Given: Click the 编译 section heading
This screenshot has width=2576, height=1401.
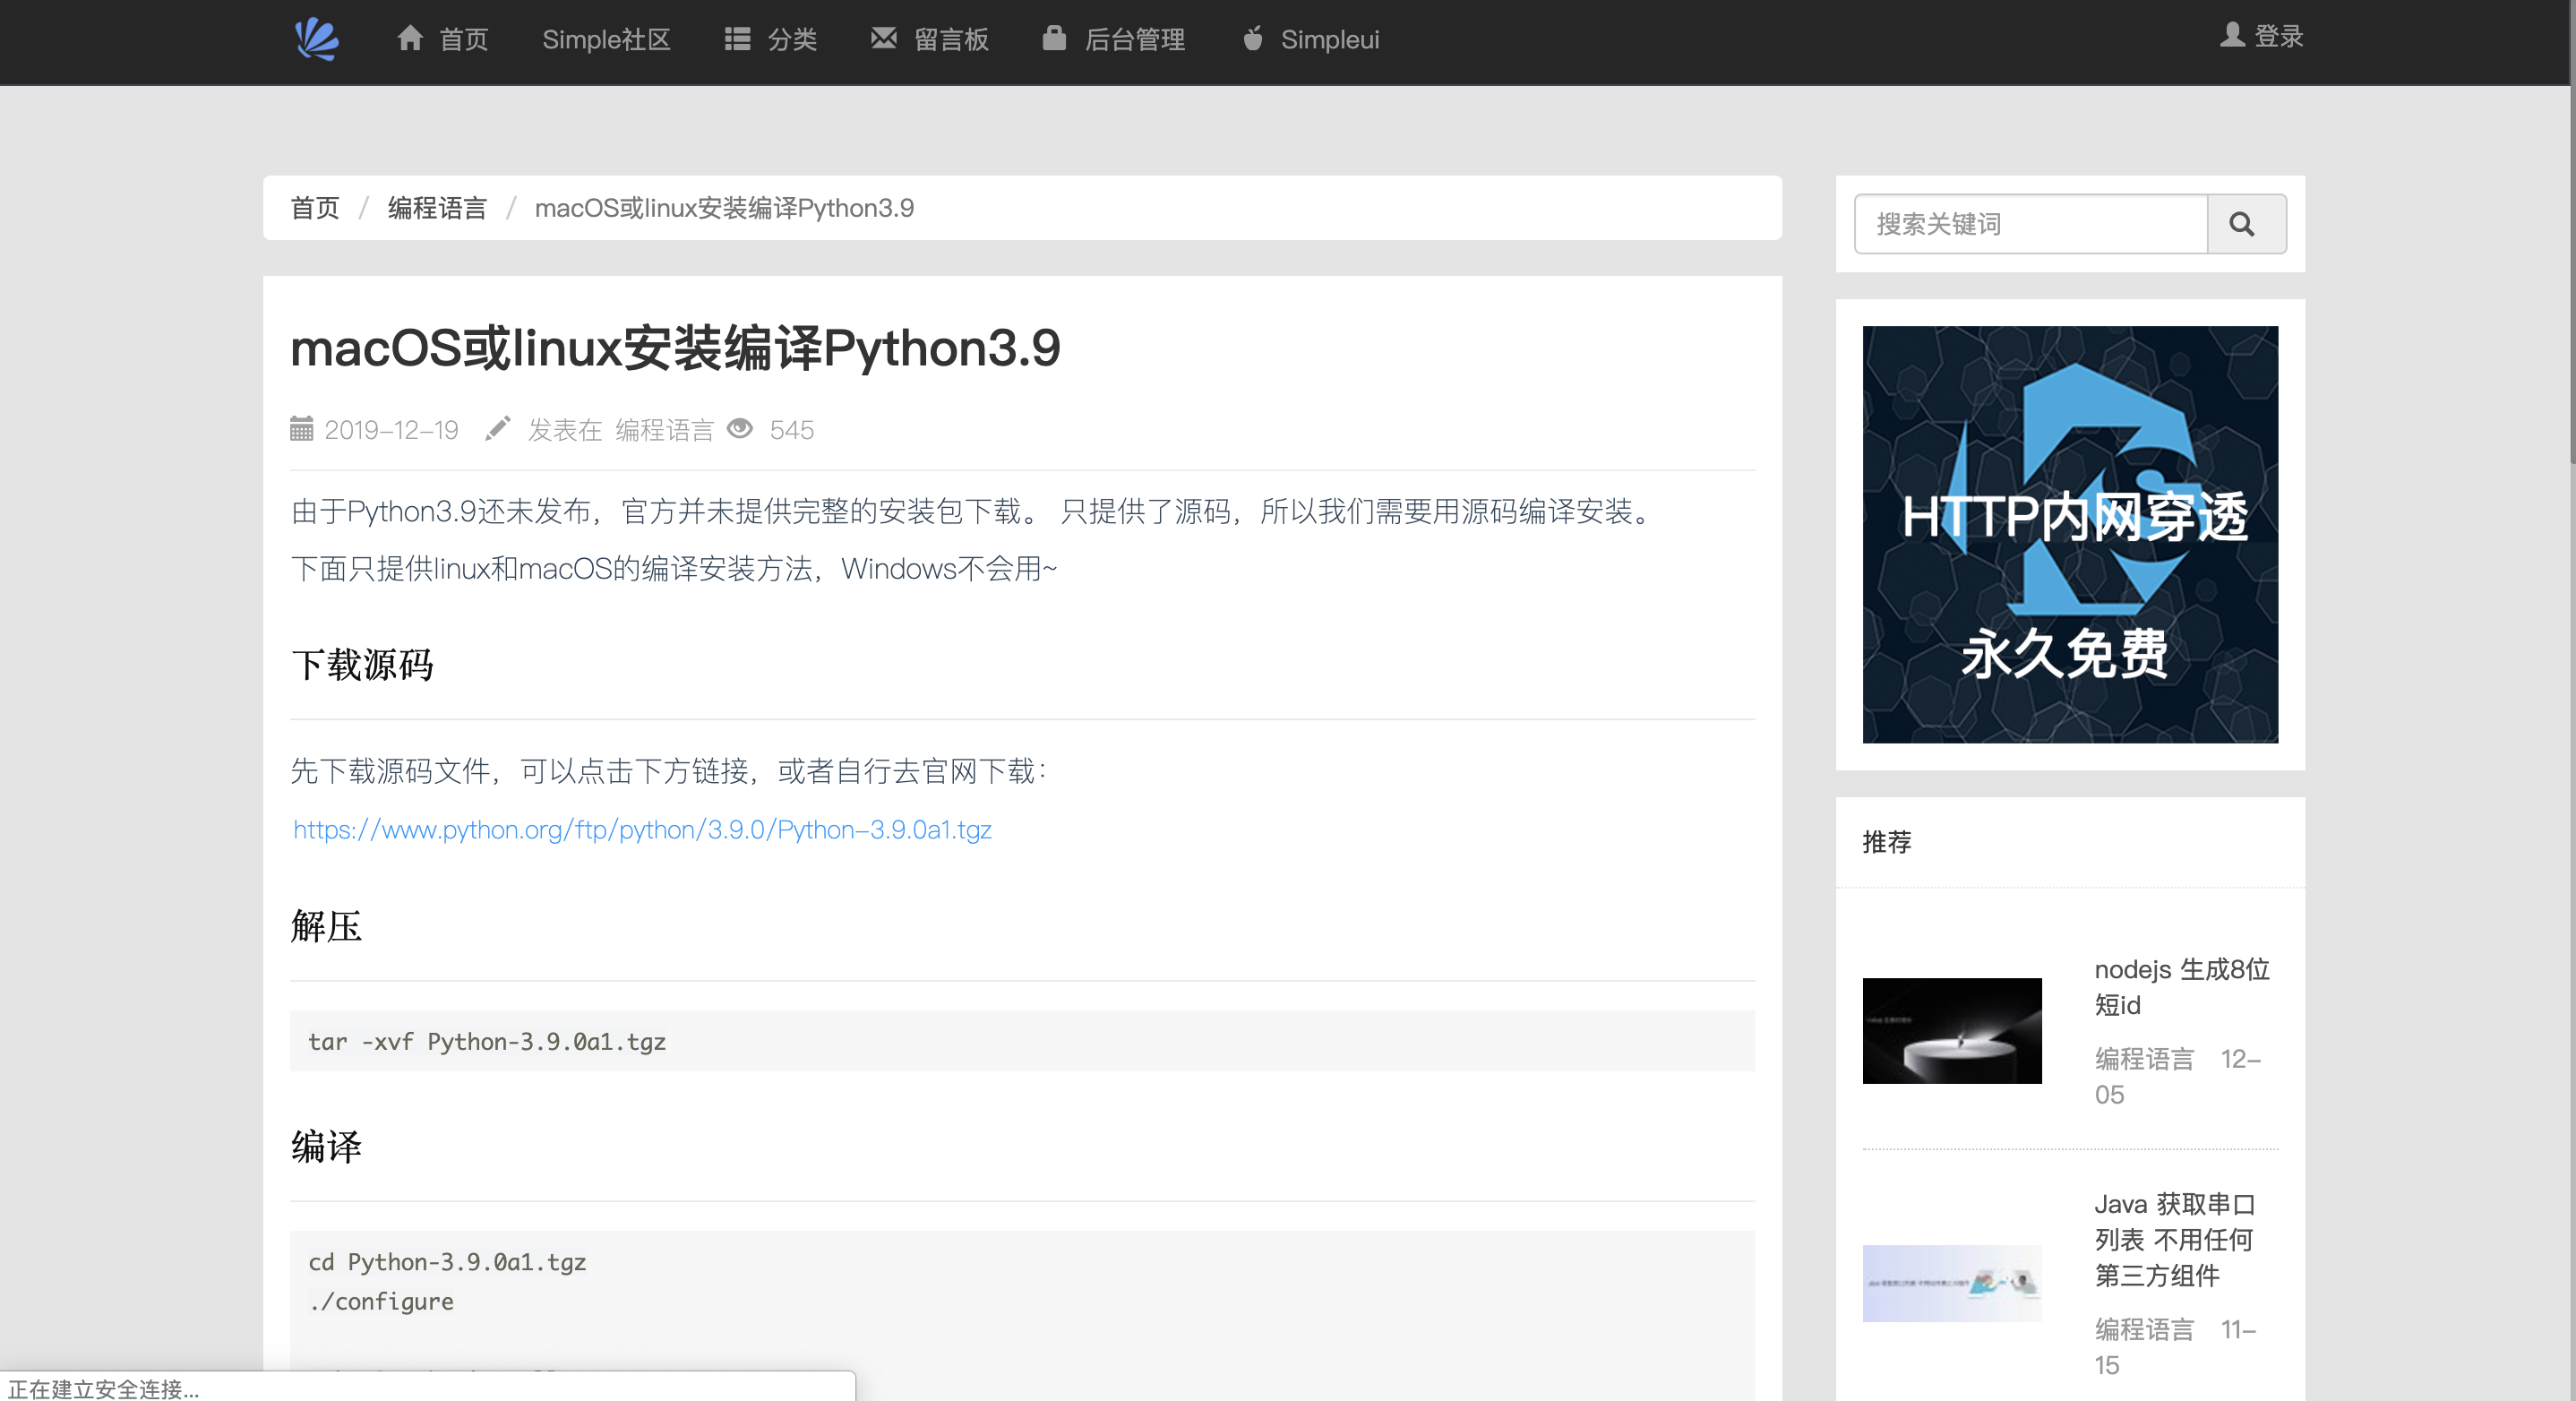Looking at the screenshot, I should 326,1146.
